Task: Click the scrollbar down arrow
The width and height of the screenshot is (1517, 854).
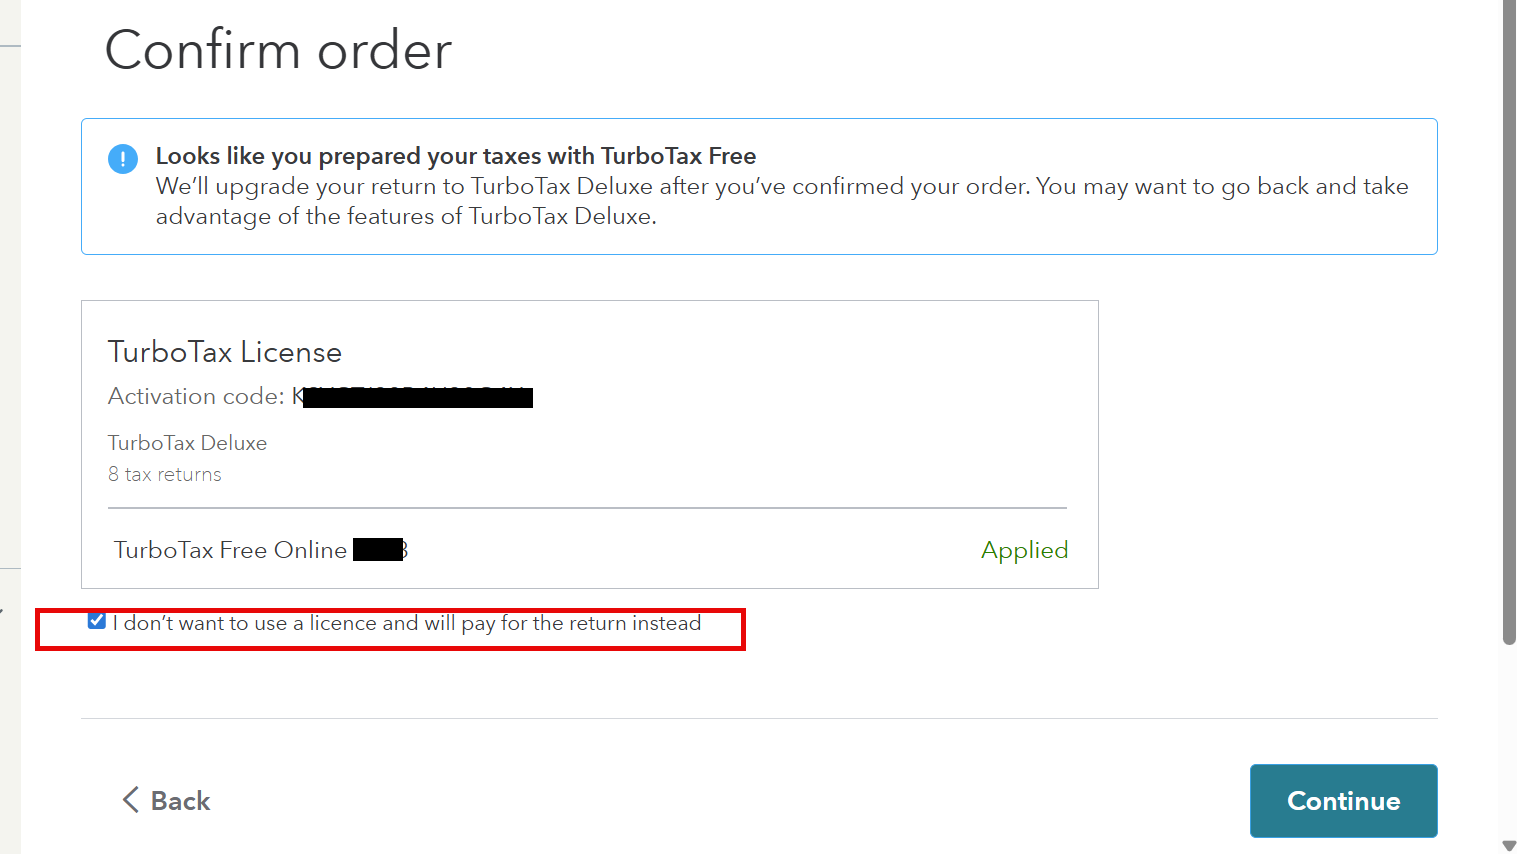Action: [x=1508, y=846]
